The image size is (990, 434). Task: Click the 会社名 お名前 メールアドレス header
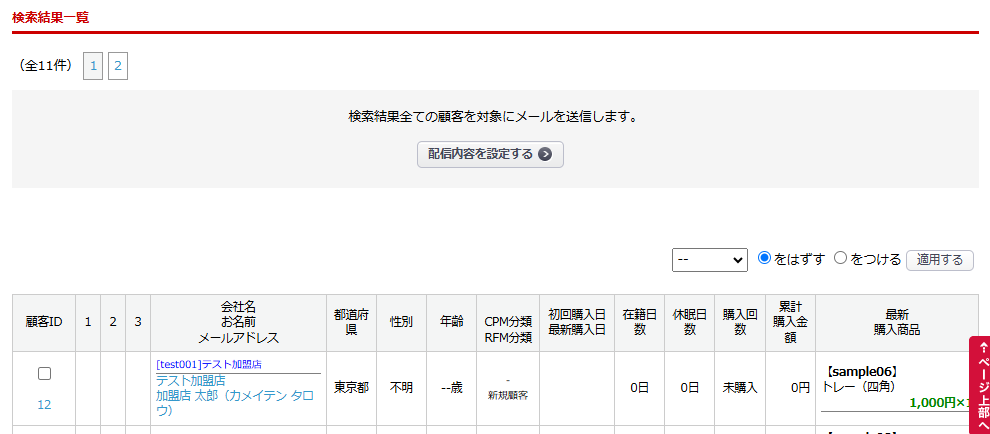[238, 322]
